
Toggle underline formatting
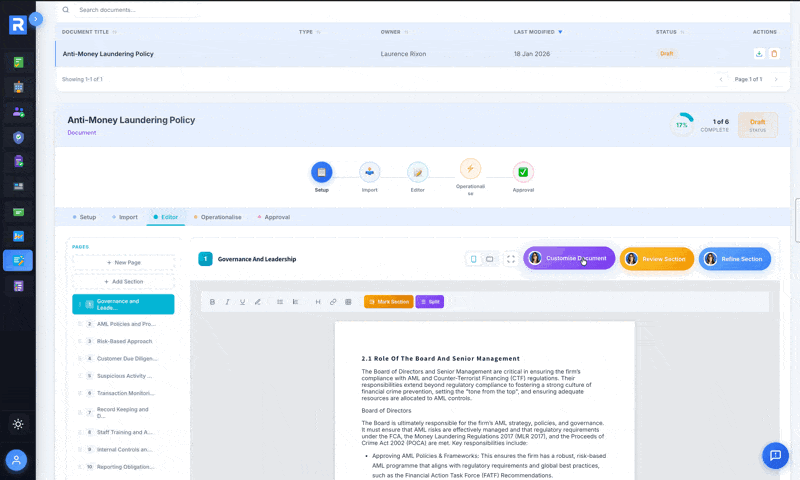(x=242, y=302)
